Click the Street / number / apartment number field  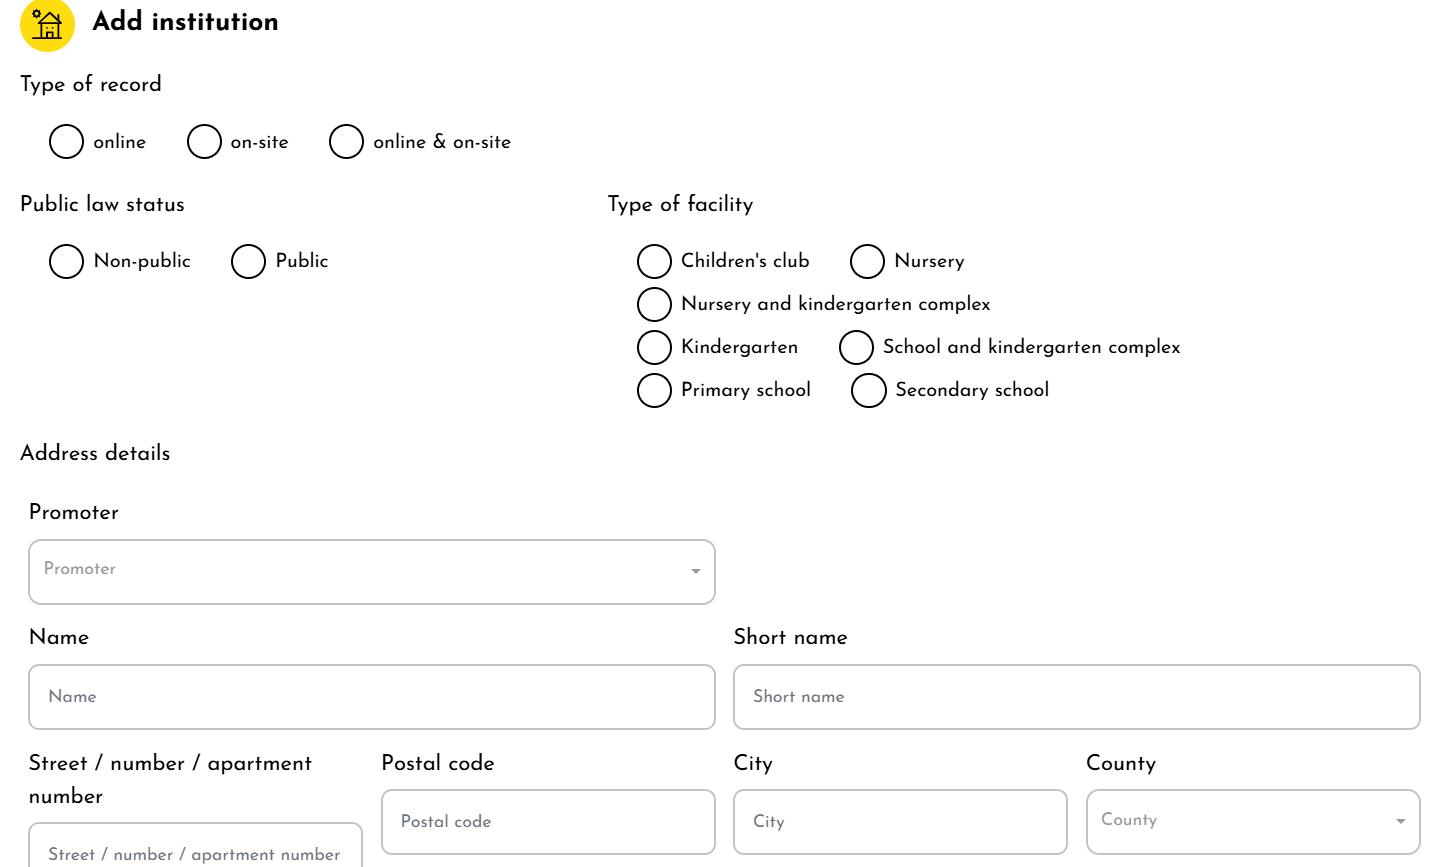click(x=196, y=850)
